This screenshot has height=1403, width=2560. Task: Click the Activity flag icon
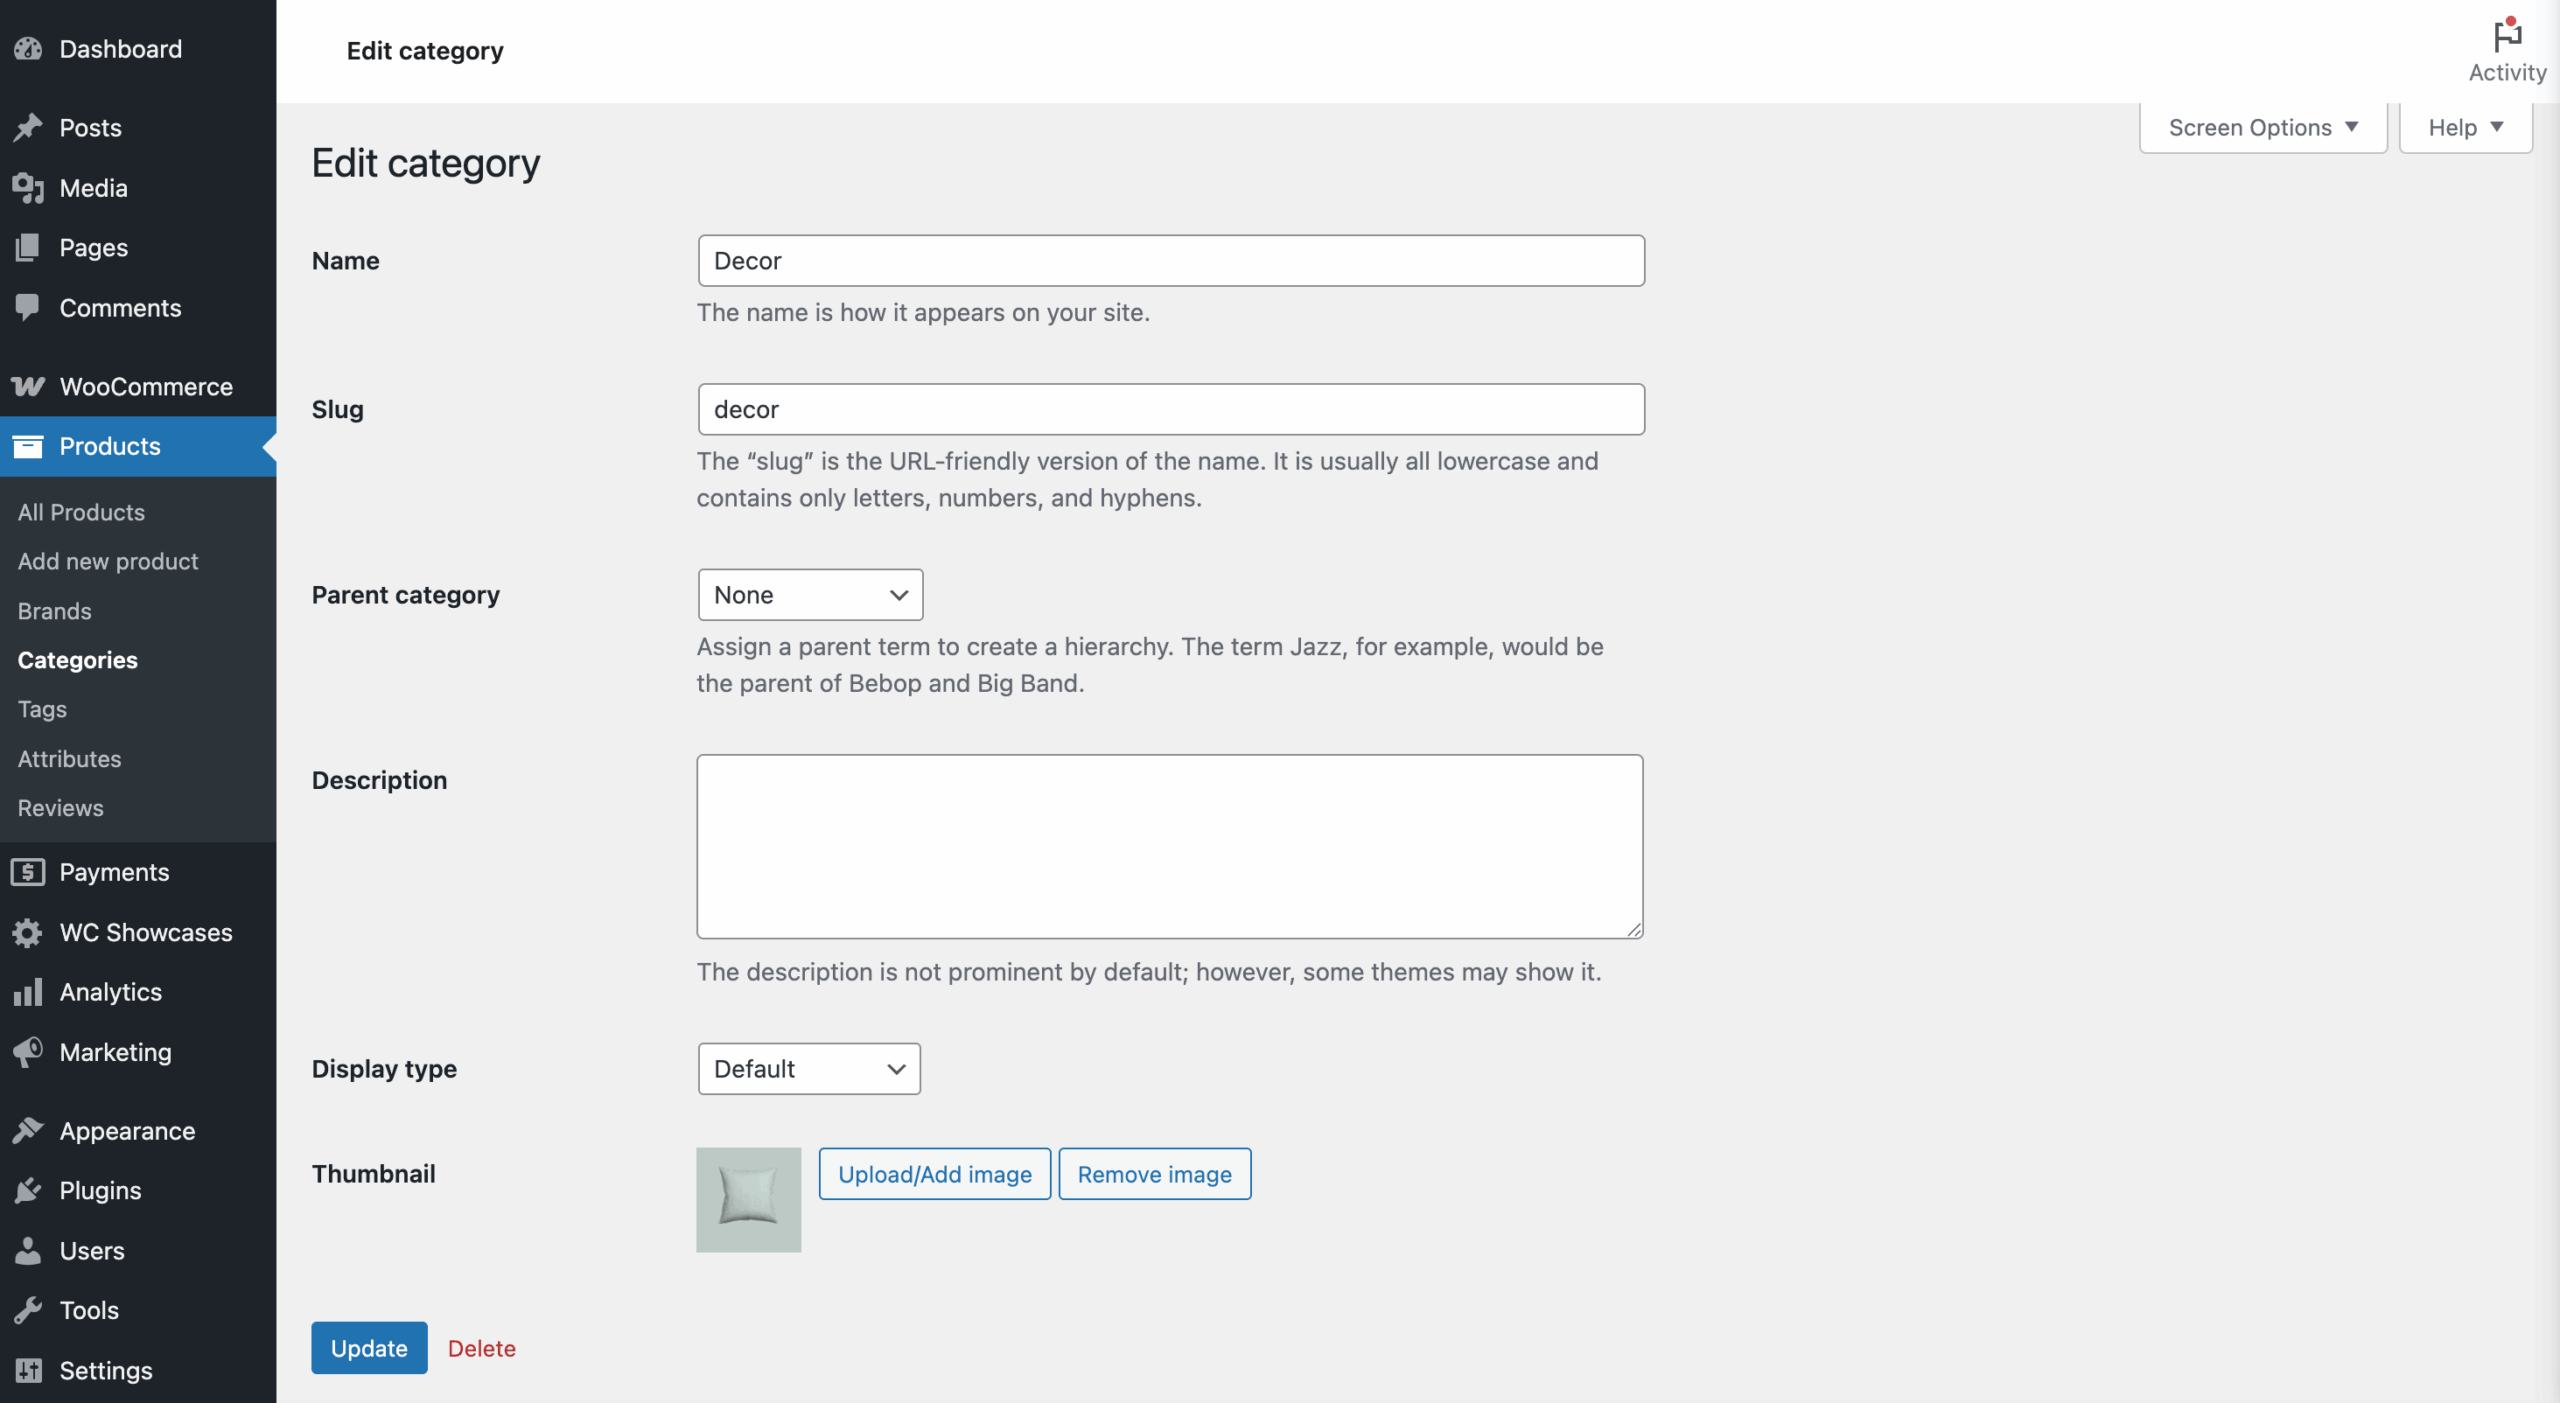pos(2506,36)
